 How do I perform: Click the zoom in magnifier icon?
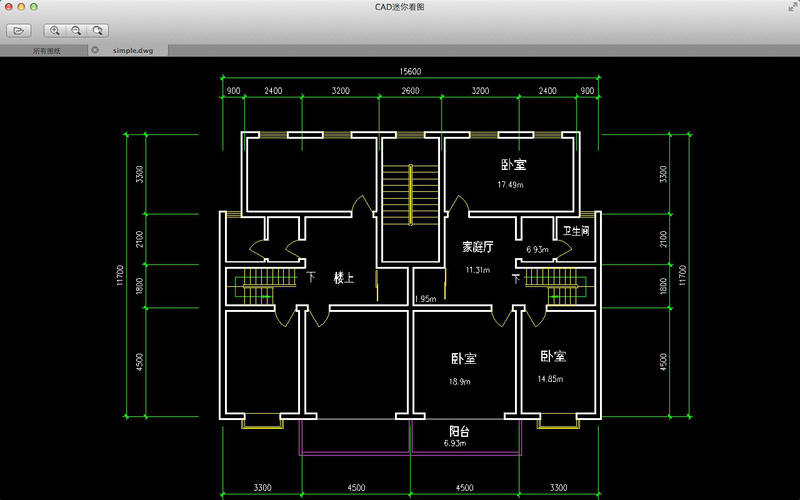click(55, 31)
